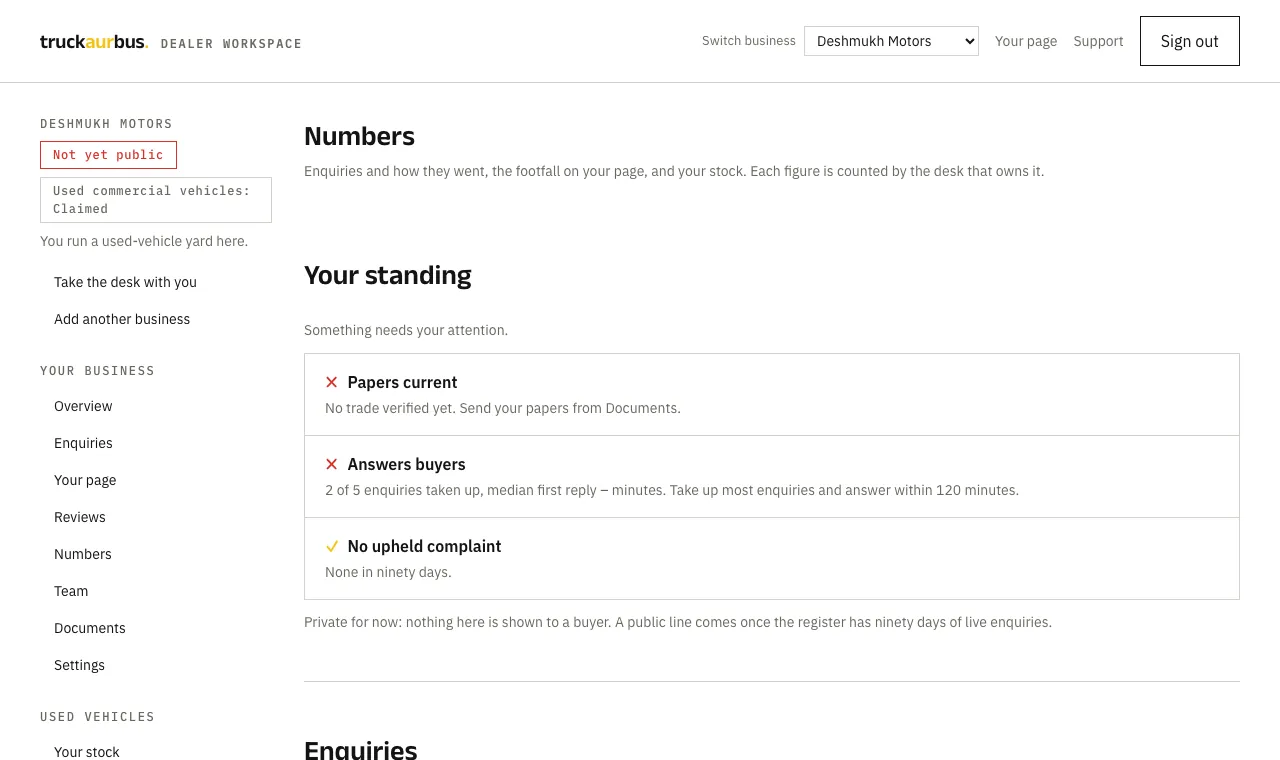Click the '2 of 5 enquiries taken up' line
The image size is (1280, 760).
pyautogui.click(x=672, y=490)
